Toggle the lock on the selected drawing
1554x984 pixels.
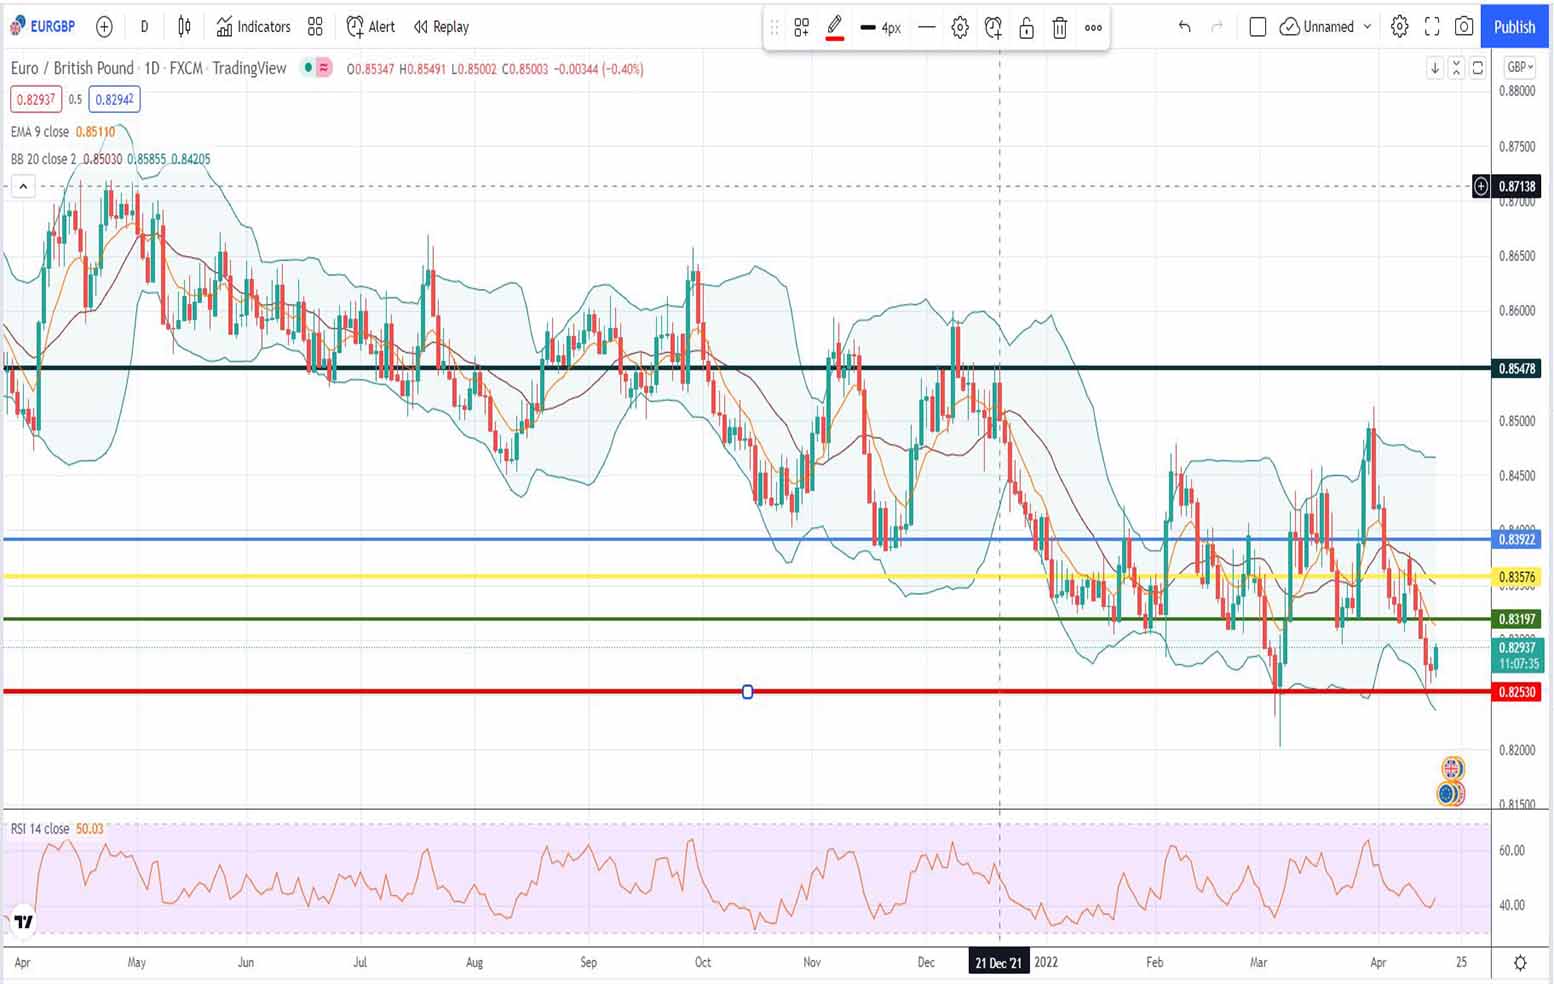(1026, 28)
